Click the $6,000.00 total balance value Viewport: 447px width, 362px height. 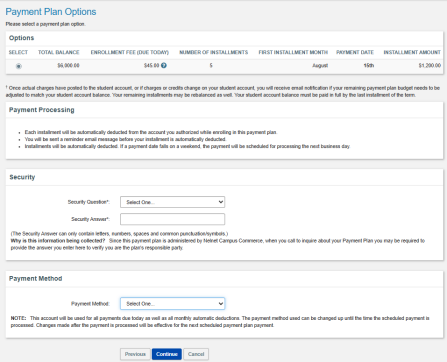[68, 65]
